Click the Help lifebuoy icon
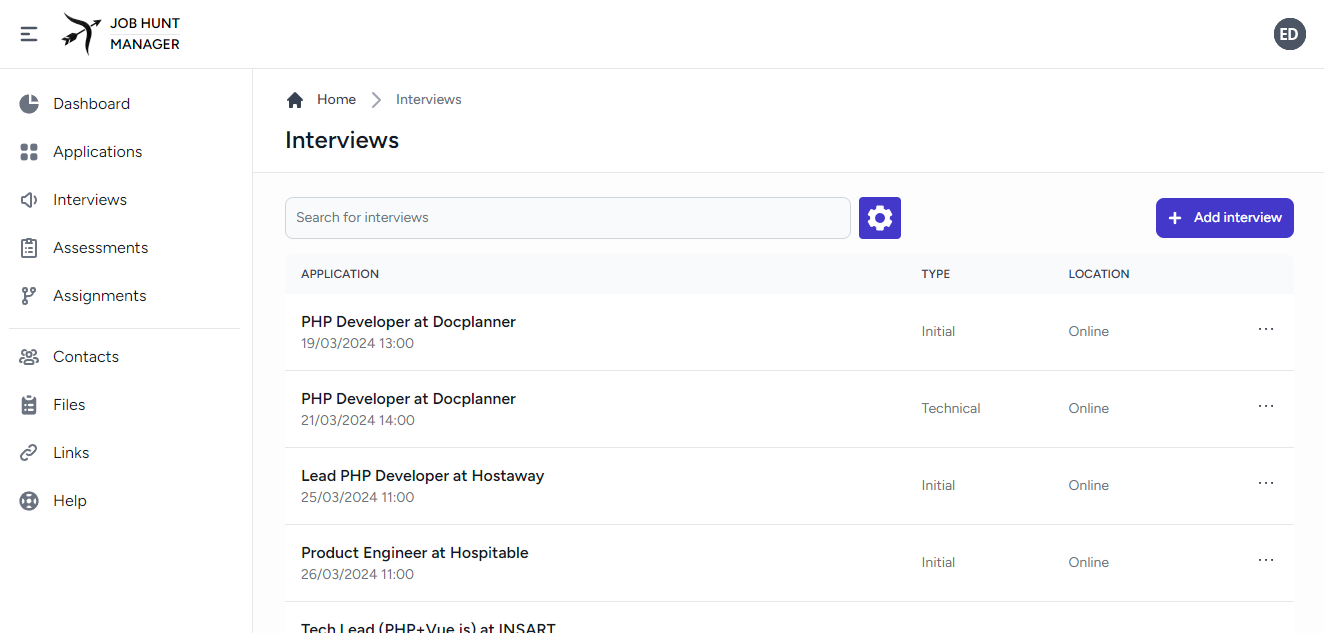 pos(29,501)
